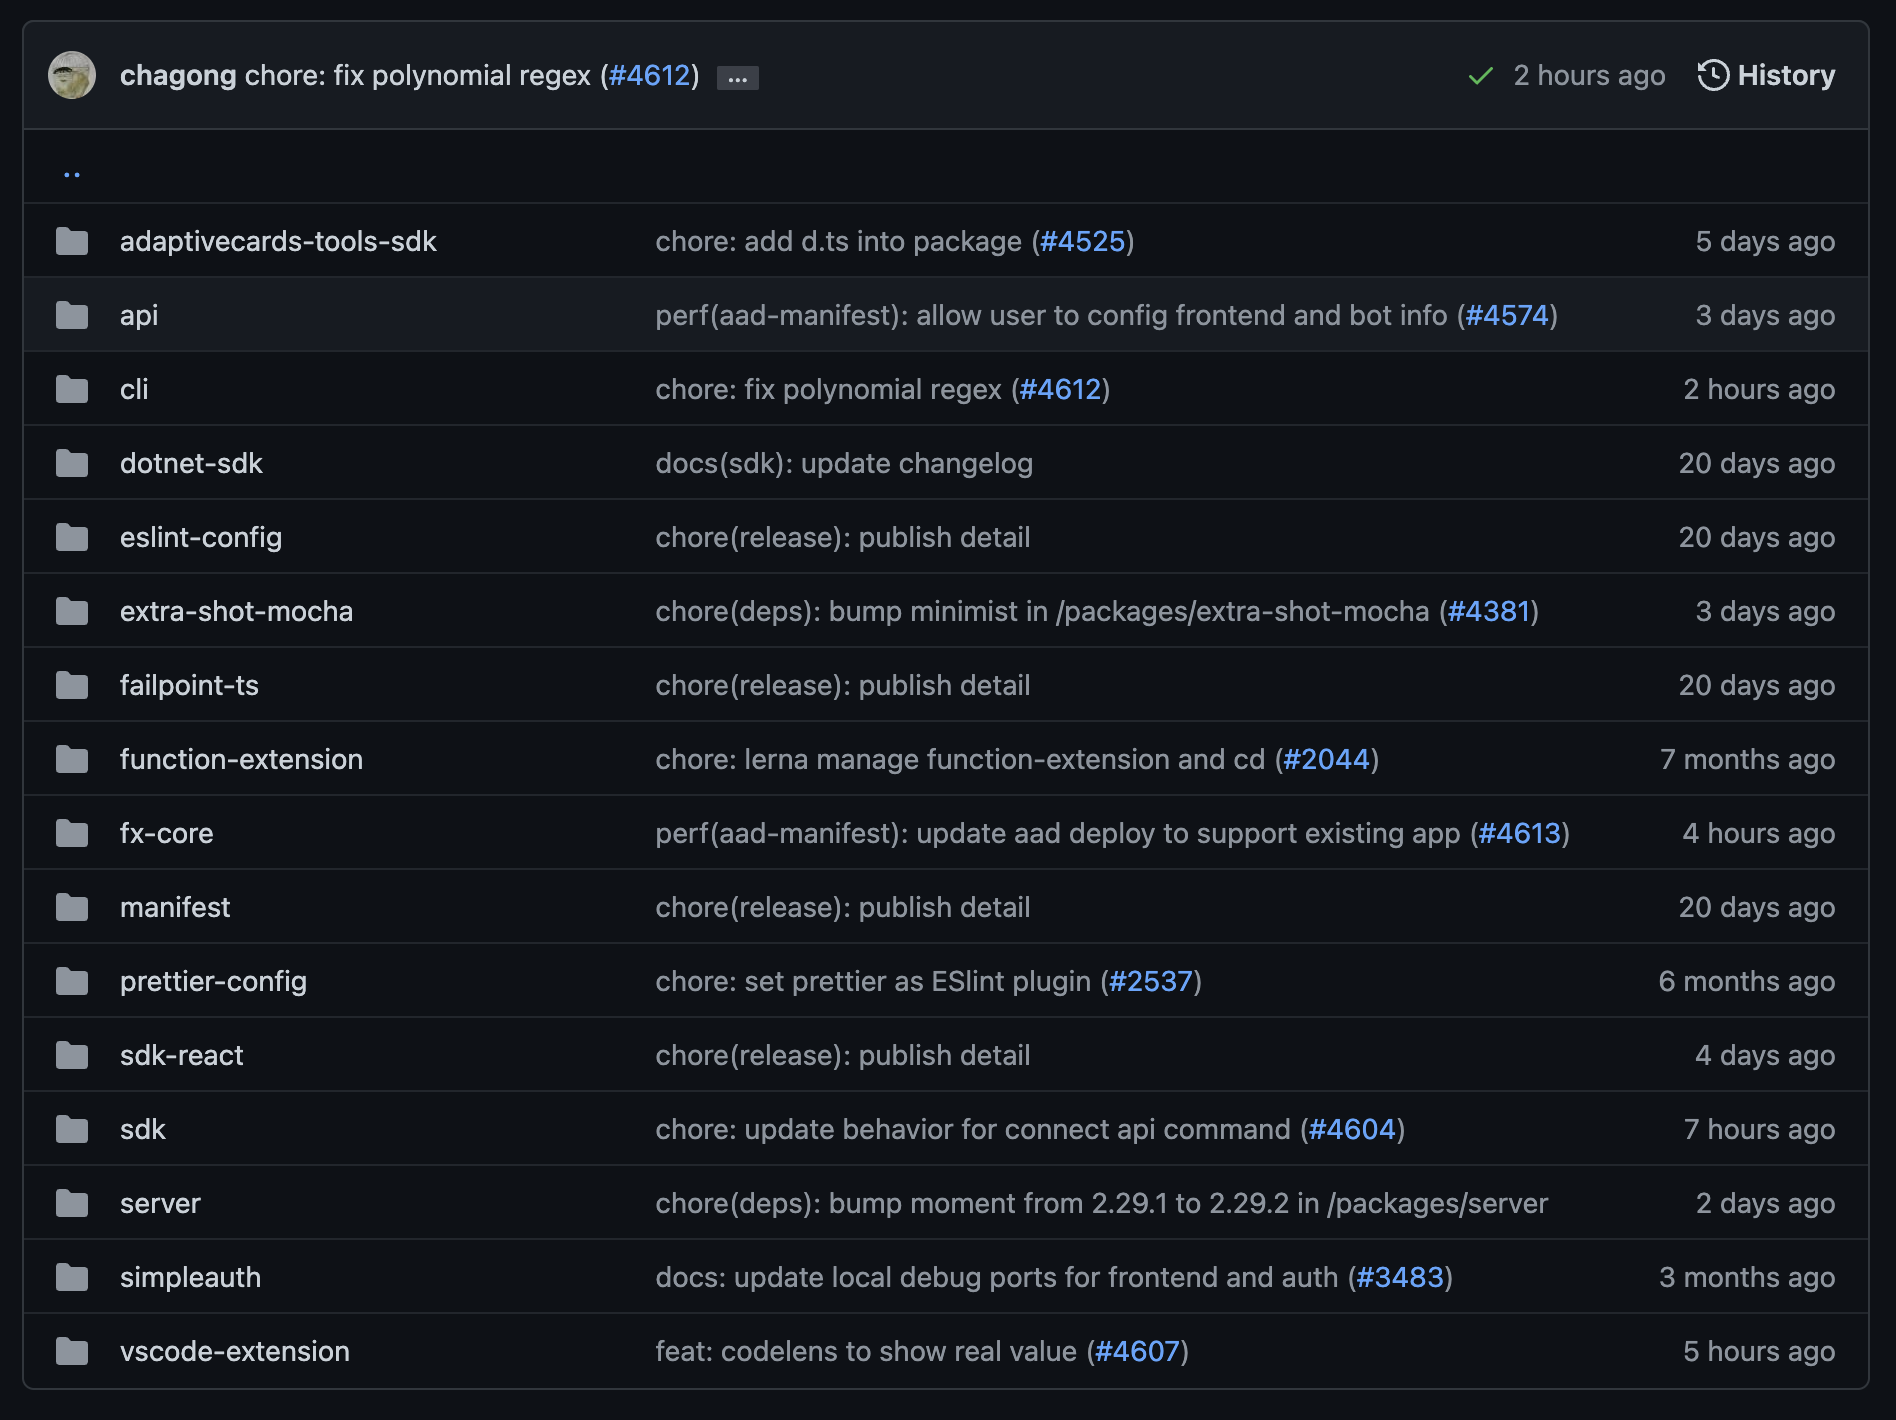This screenshot has height=1420, width=1896.
Task: Open the dotnet-sdk folder
Action: (x=191, y=463)
